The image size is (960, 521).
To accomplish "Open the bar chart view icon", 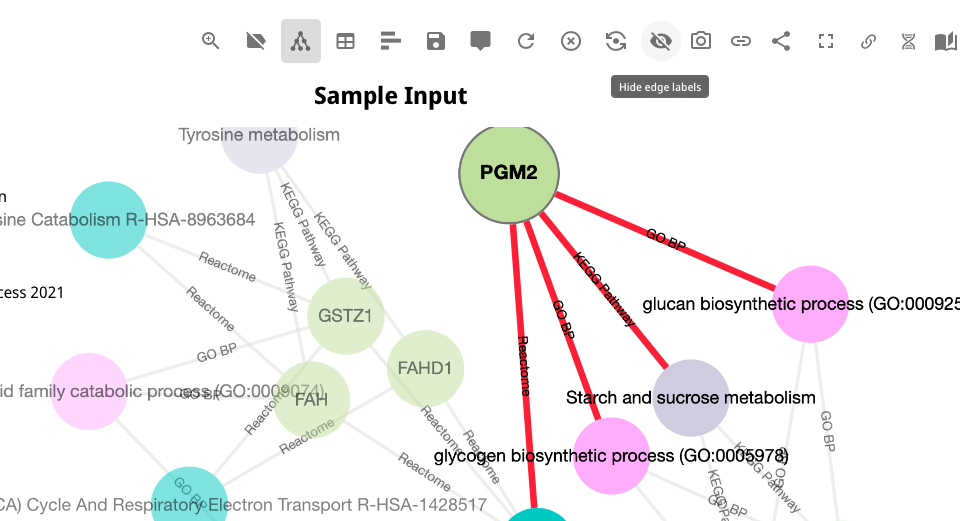I will click(391, 41).
